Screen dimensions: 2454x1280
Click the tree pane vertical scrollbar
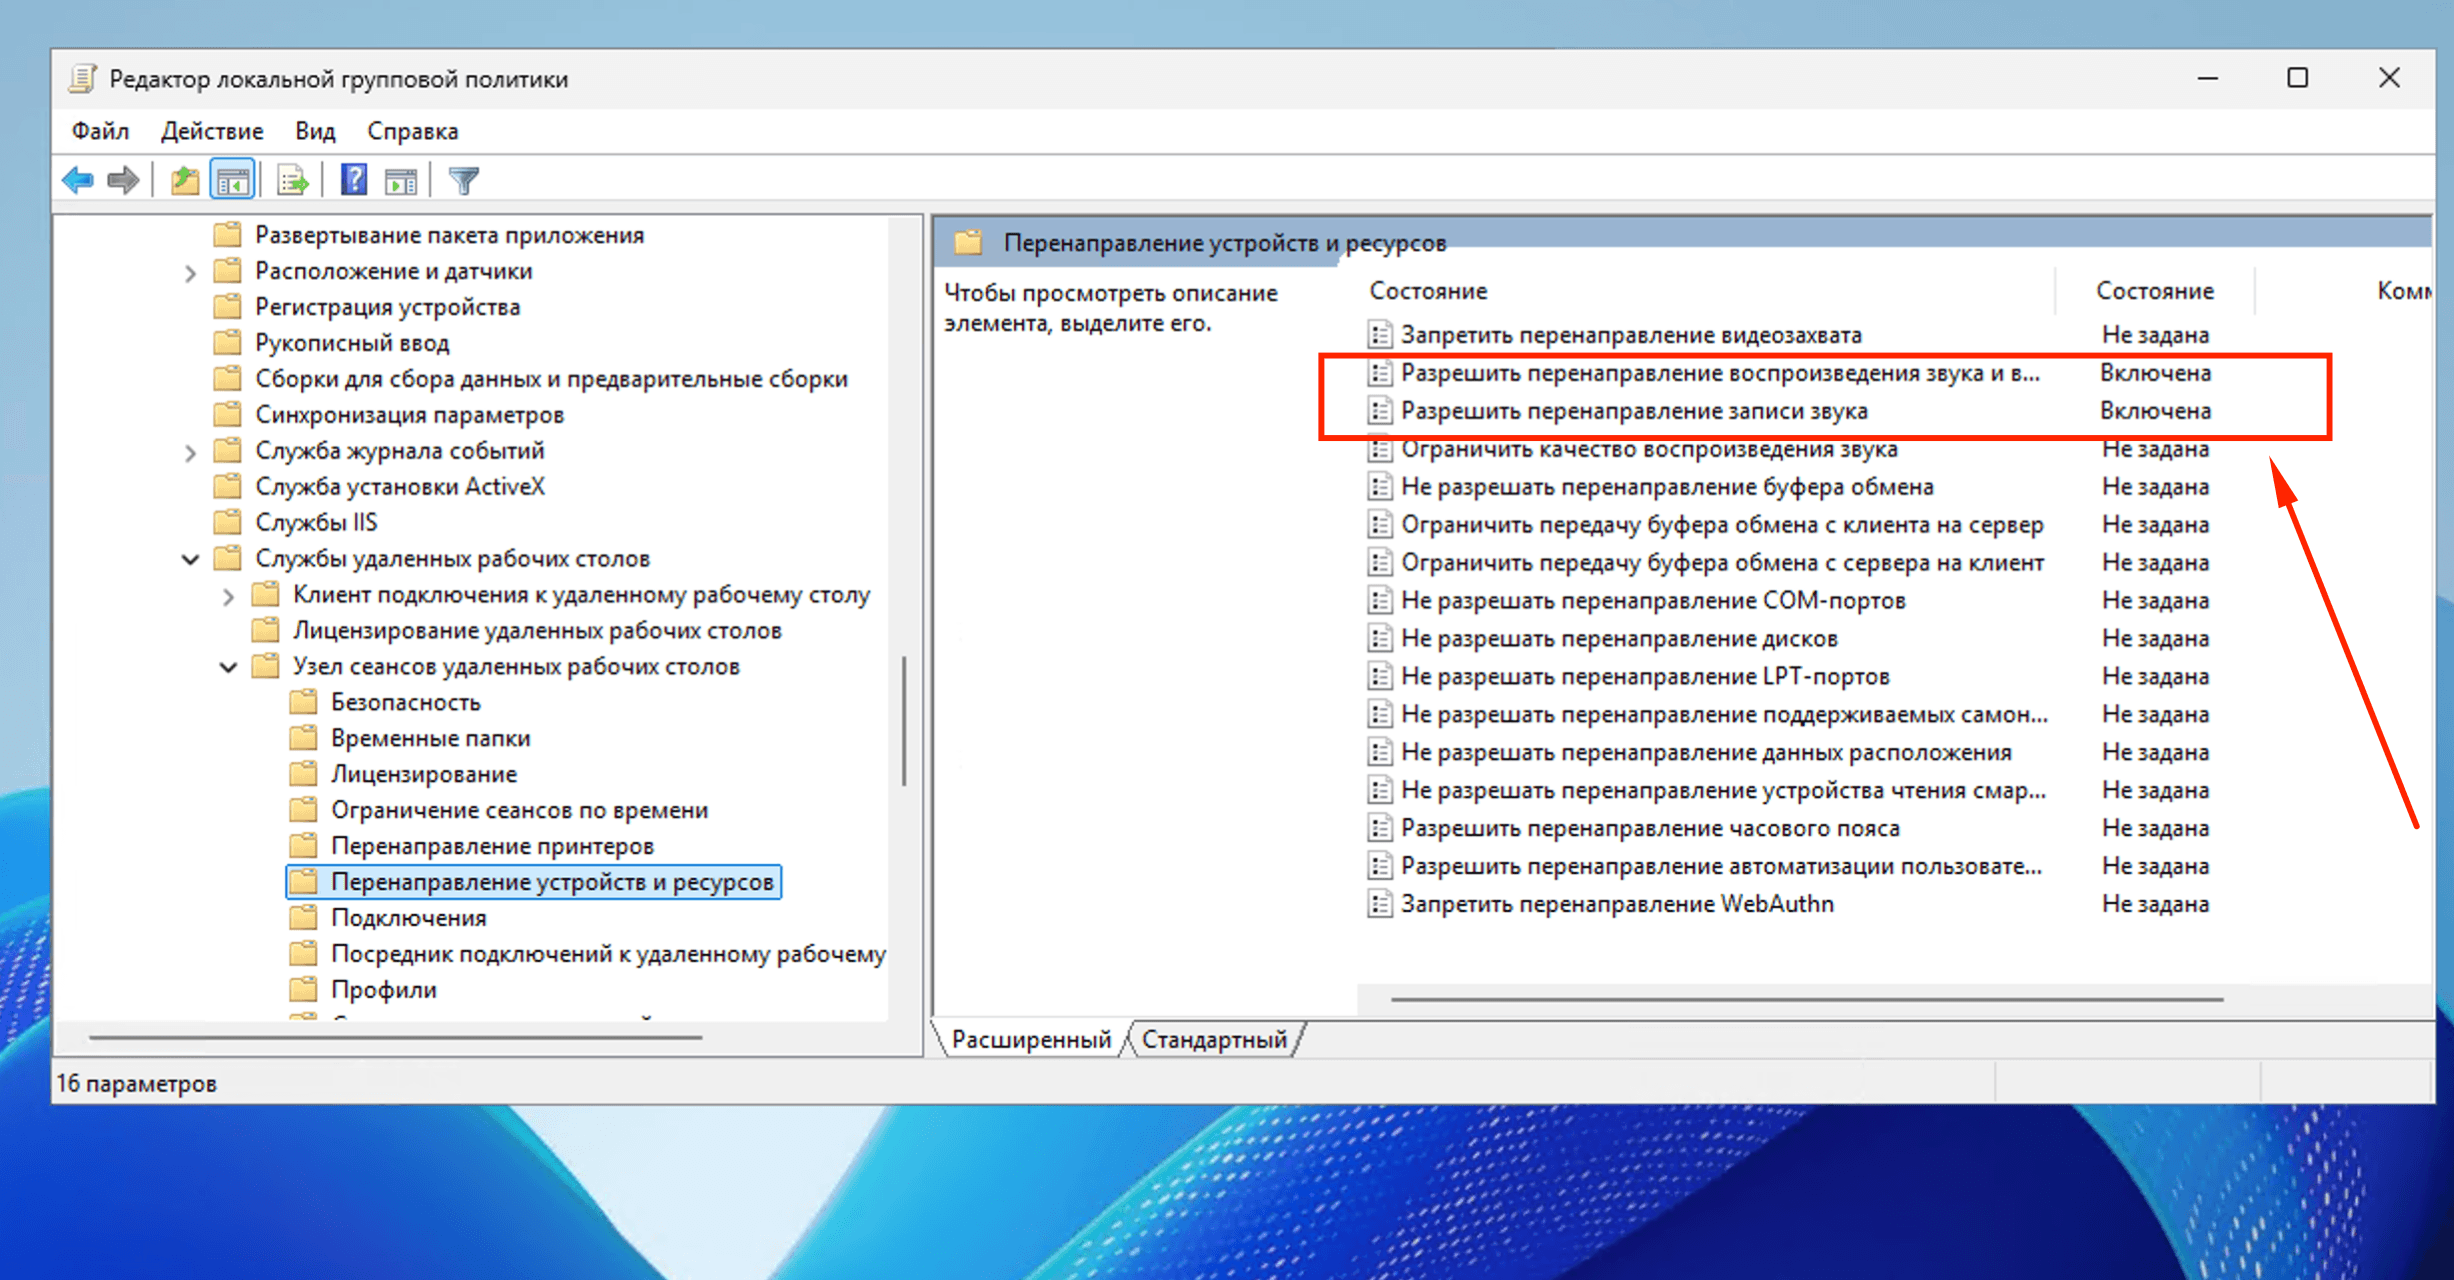(x=904, y=720)
